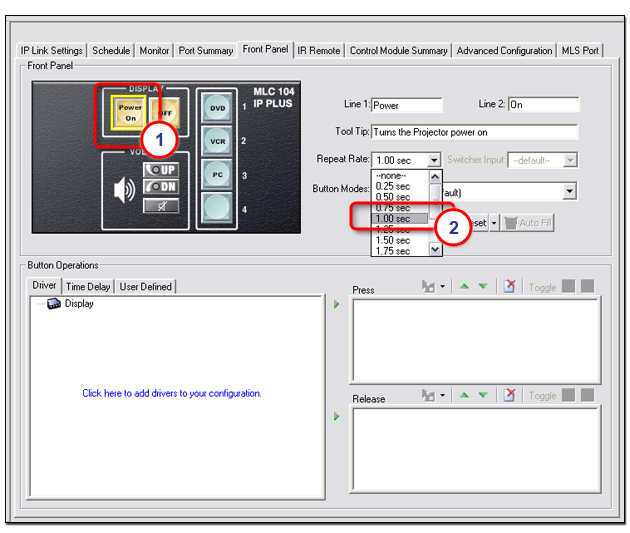Choose --none-- repeat rate

coord(401,176)
